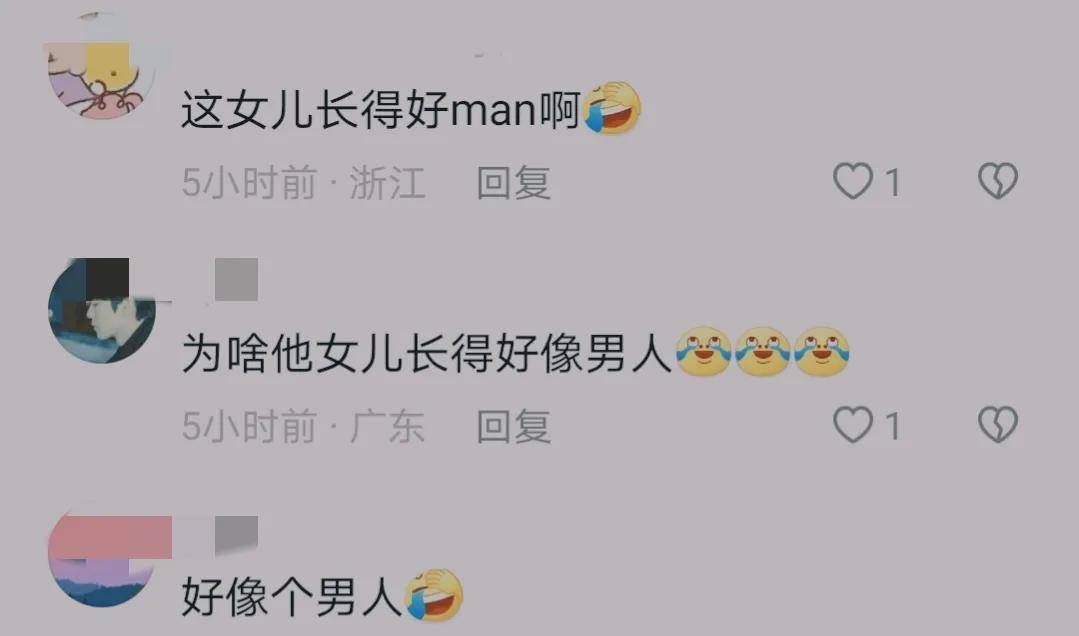Viewport: 1079px width, 636px height.
Task: Click first crying emoji in 广东 comment
Action: [x=703, y=352]
